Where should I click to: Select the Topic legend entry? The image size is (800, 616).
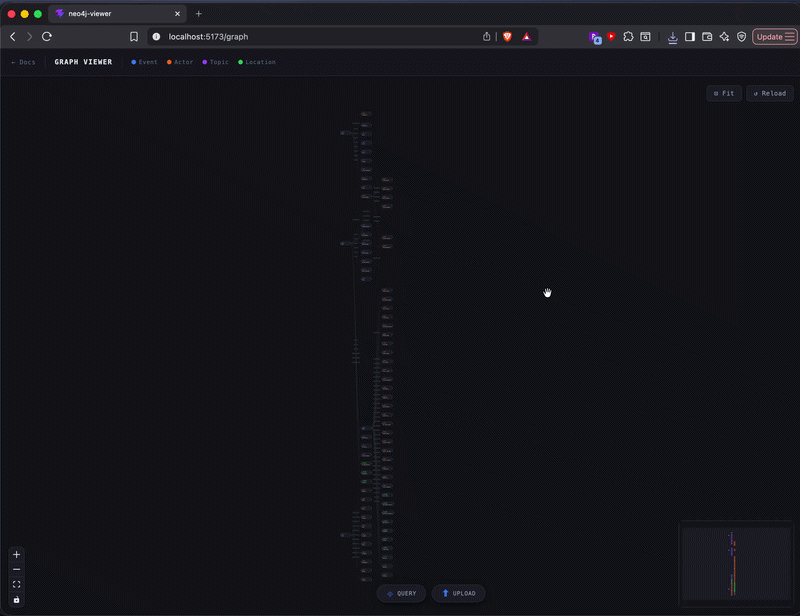pos(215,62)
